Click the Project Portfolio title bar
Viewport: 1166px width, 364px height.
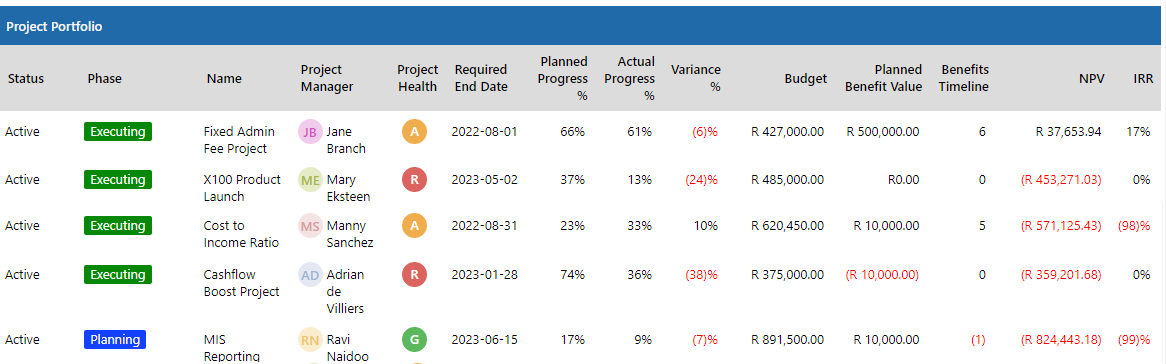[x=583, y=26]
